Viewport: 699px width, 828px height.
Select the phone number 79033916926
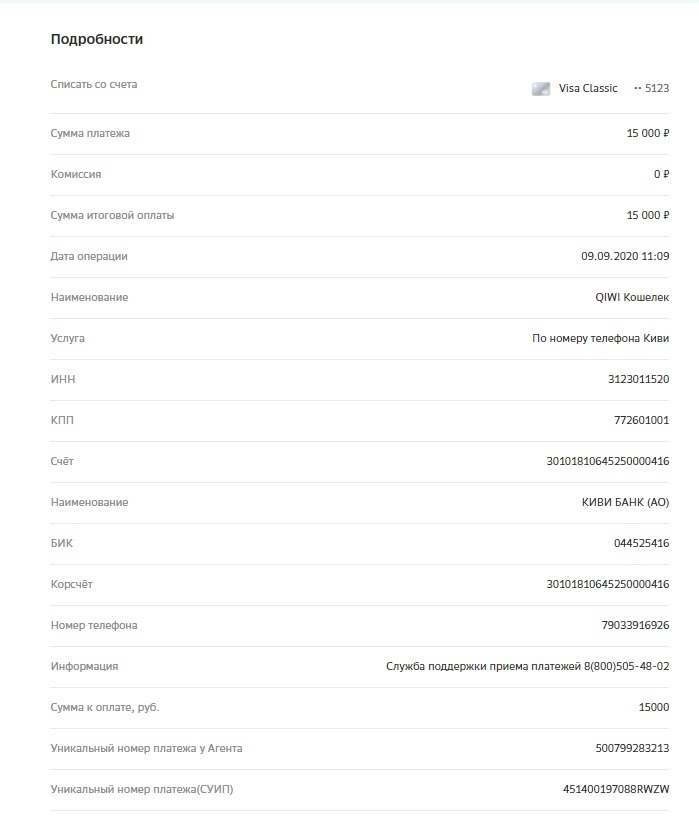pyautogui.click(x=635, y=625)
